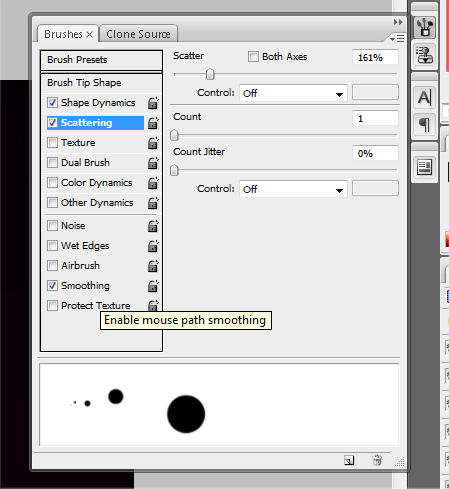This screenshot has height=489, width=449.
Task: Enable the Both Axes checkbox
Action: 253,57
